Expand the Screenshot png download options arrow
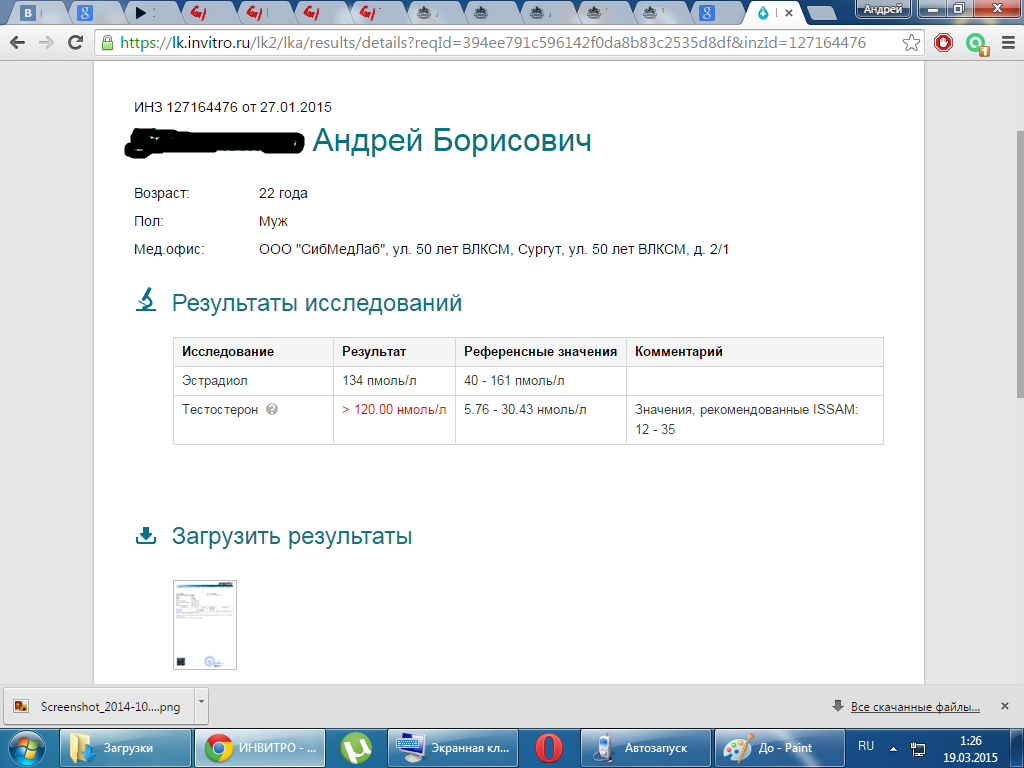The height and width of the screenshot is (768, 1024). (201, 704)
